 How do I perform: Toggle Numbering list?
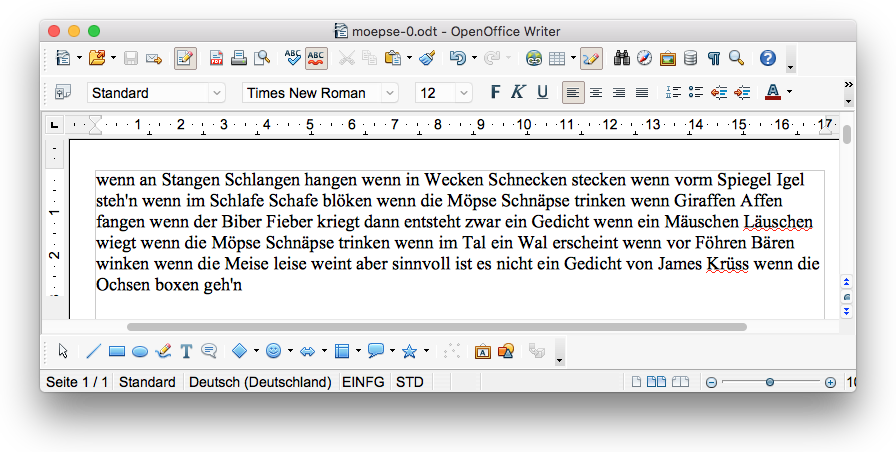tap(673, 93)
